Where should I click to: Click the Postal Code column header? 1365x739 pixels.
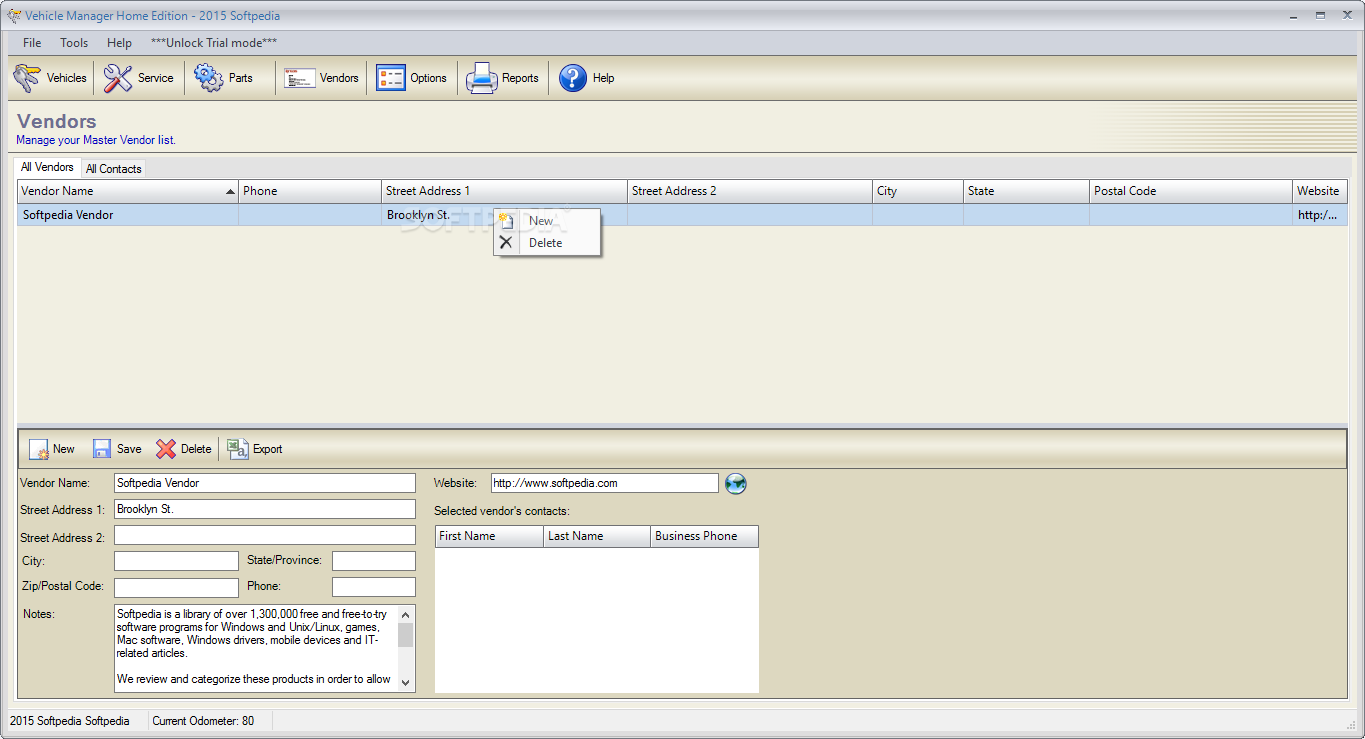(1191, 191)
